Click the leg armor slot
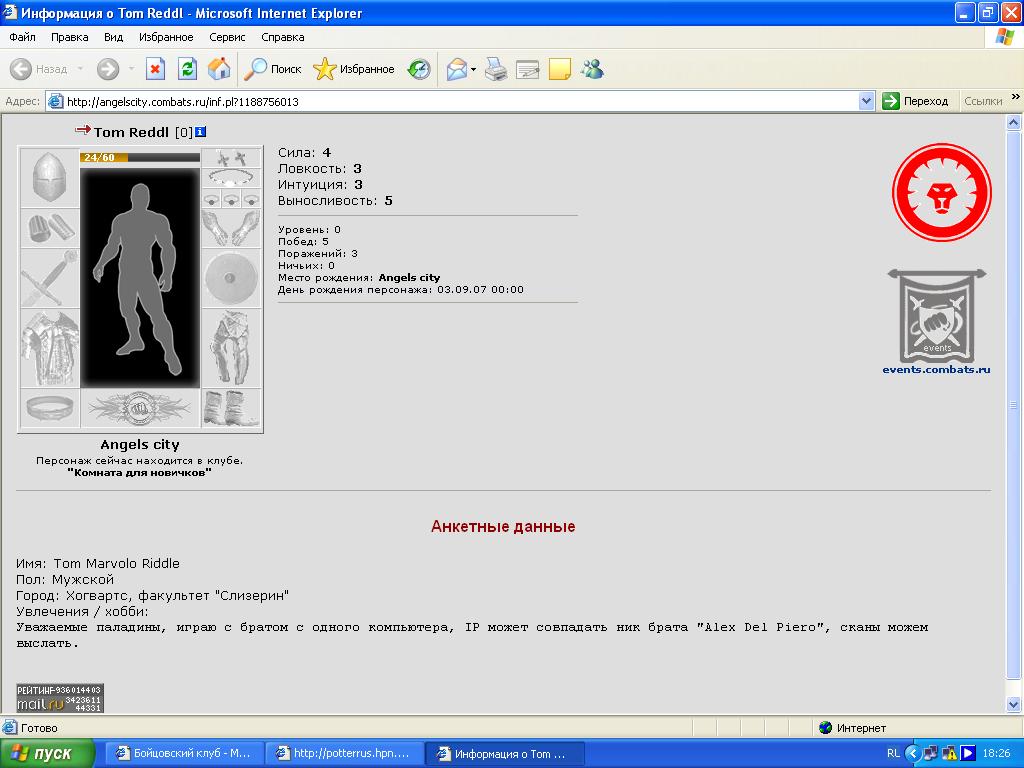 point(231,348)
